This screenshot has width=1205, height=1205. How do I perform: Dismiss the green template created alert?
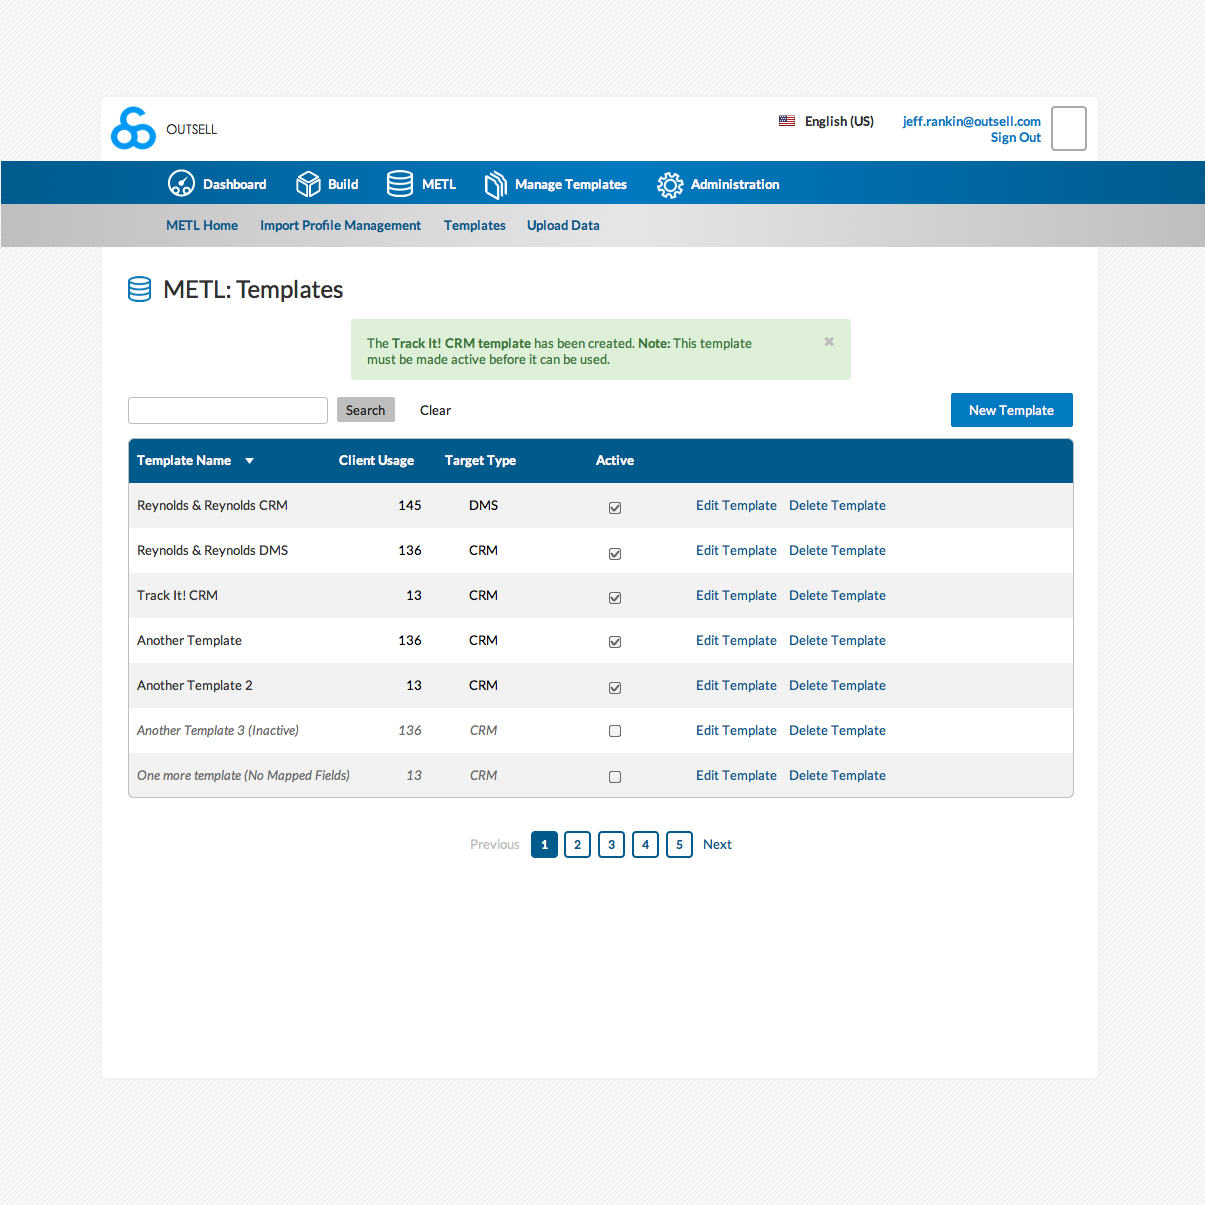coord(829,342)
